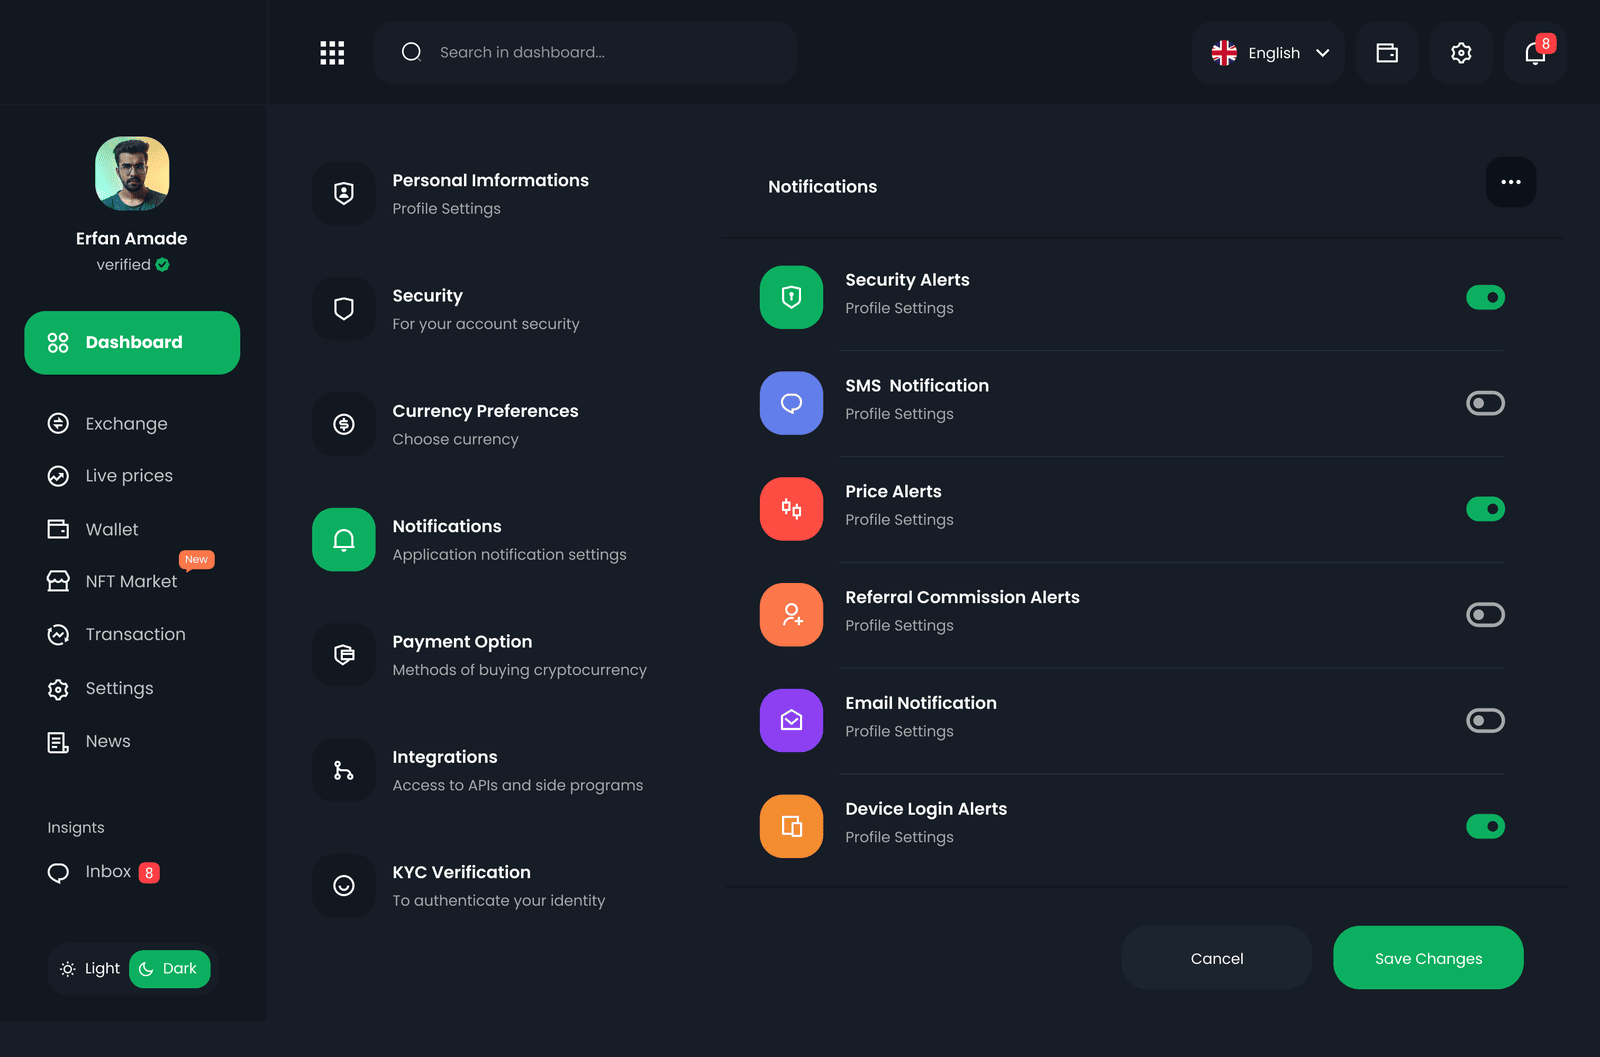Save Changes to notification settings

(x=1428, y=958)
